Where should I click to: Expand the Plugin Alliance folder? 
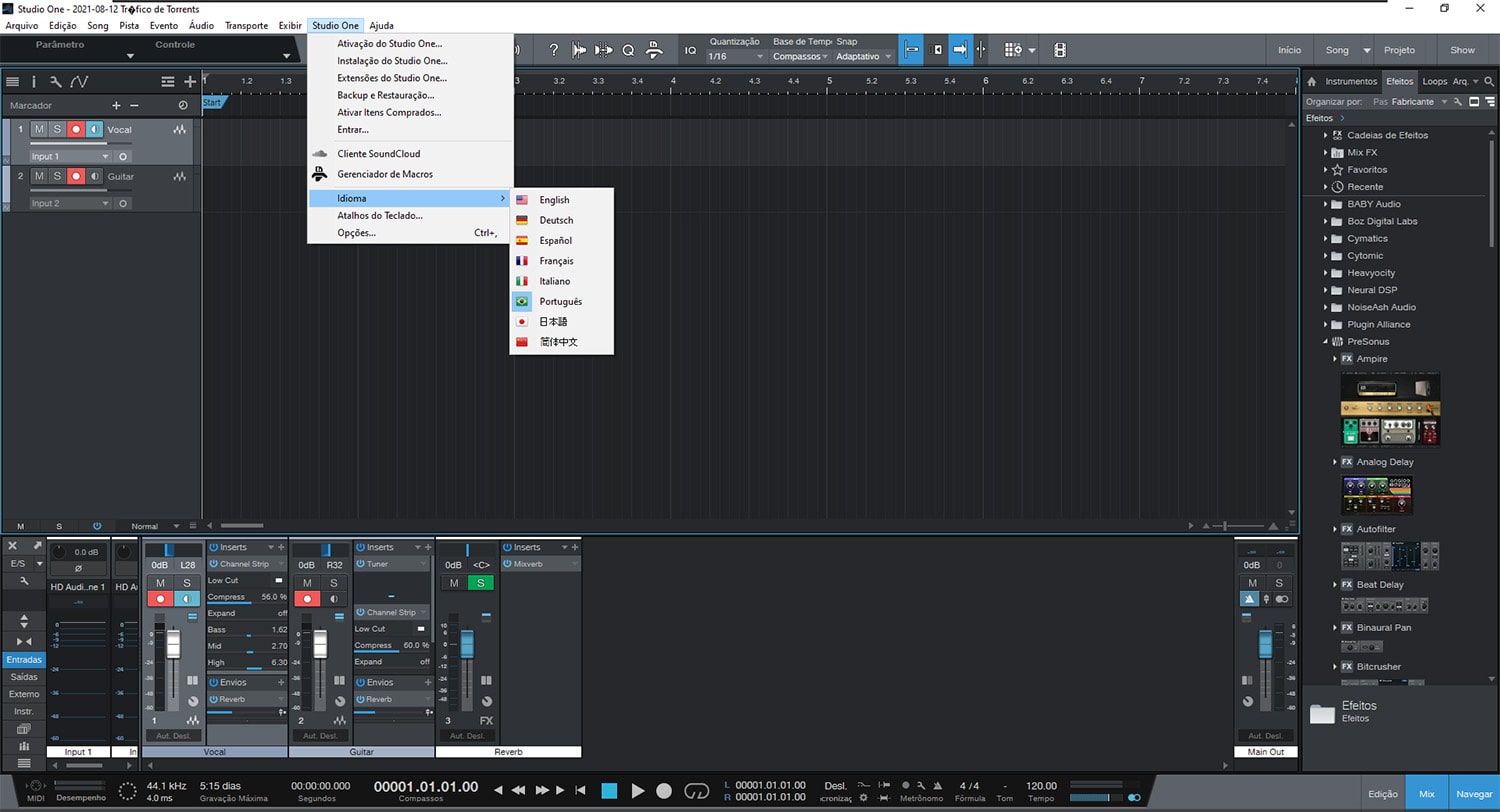[1326, 325]
